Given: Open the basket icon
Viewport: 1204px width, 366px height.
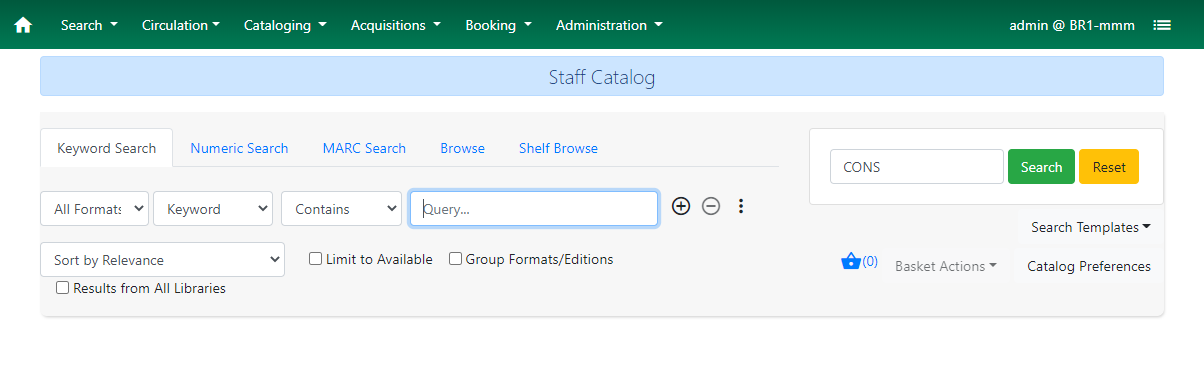Looking at the screenshot, I should pyautogui.click(x=851, y=262).
